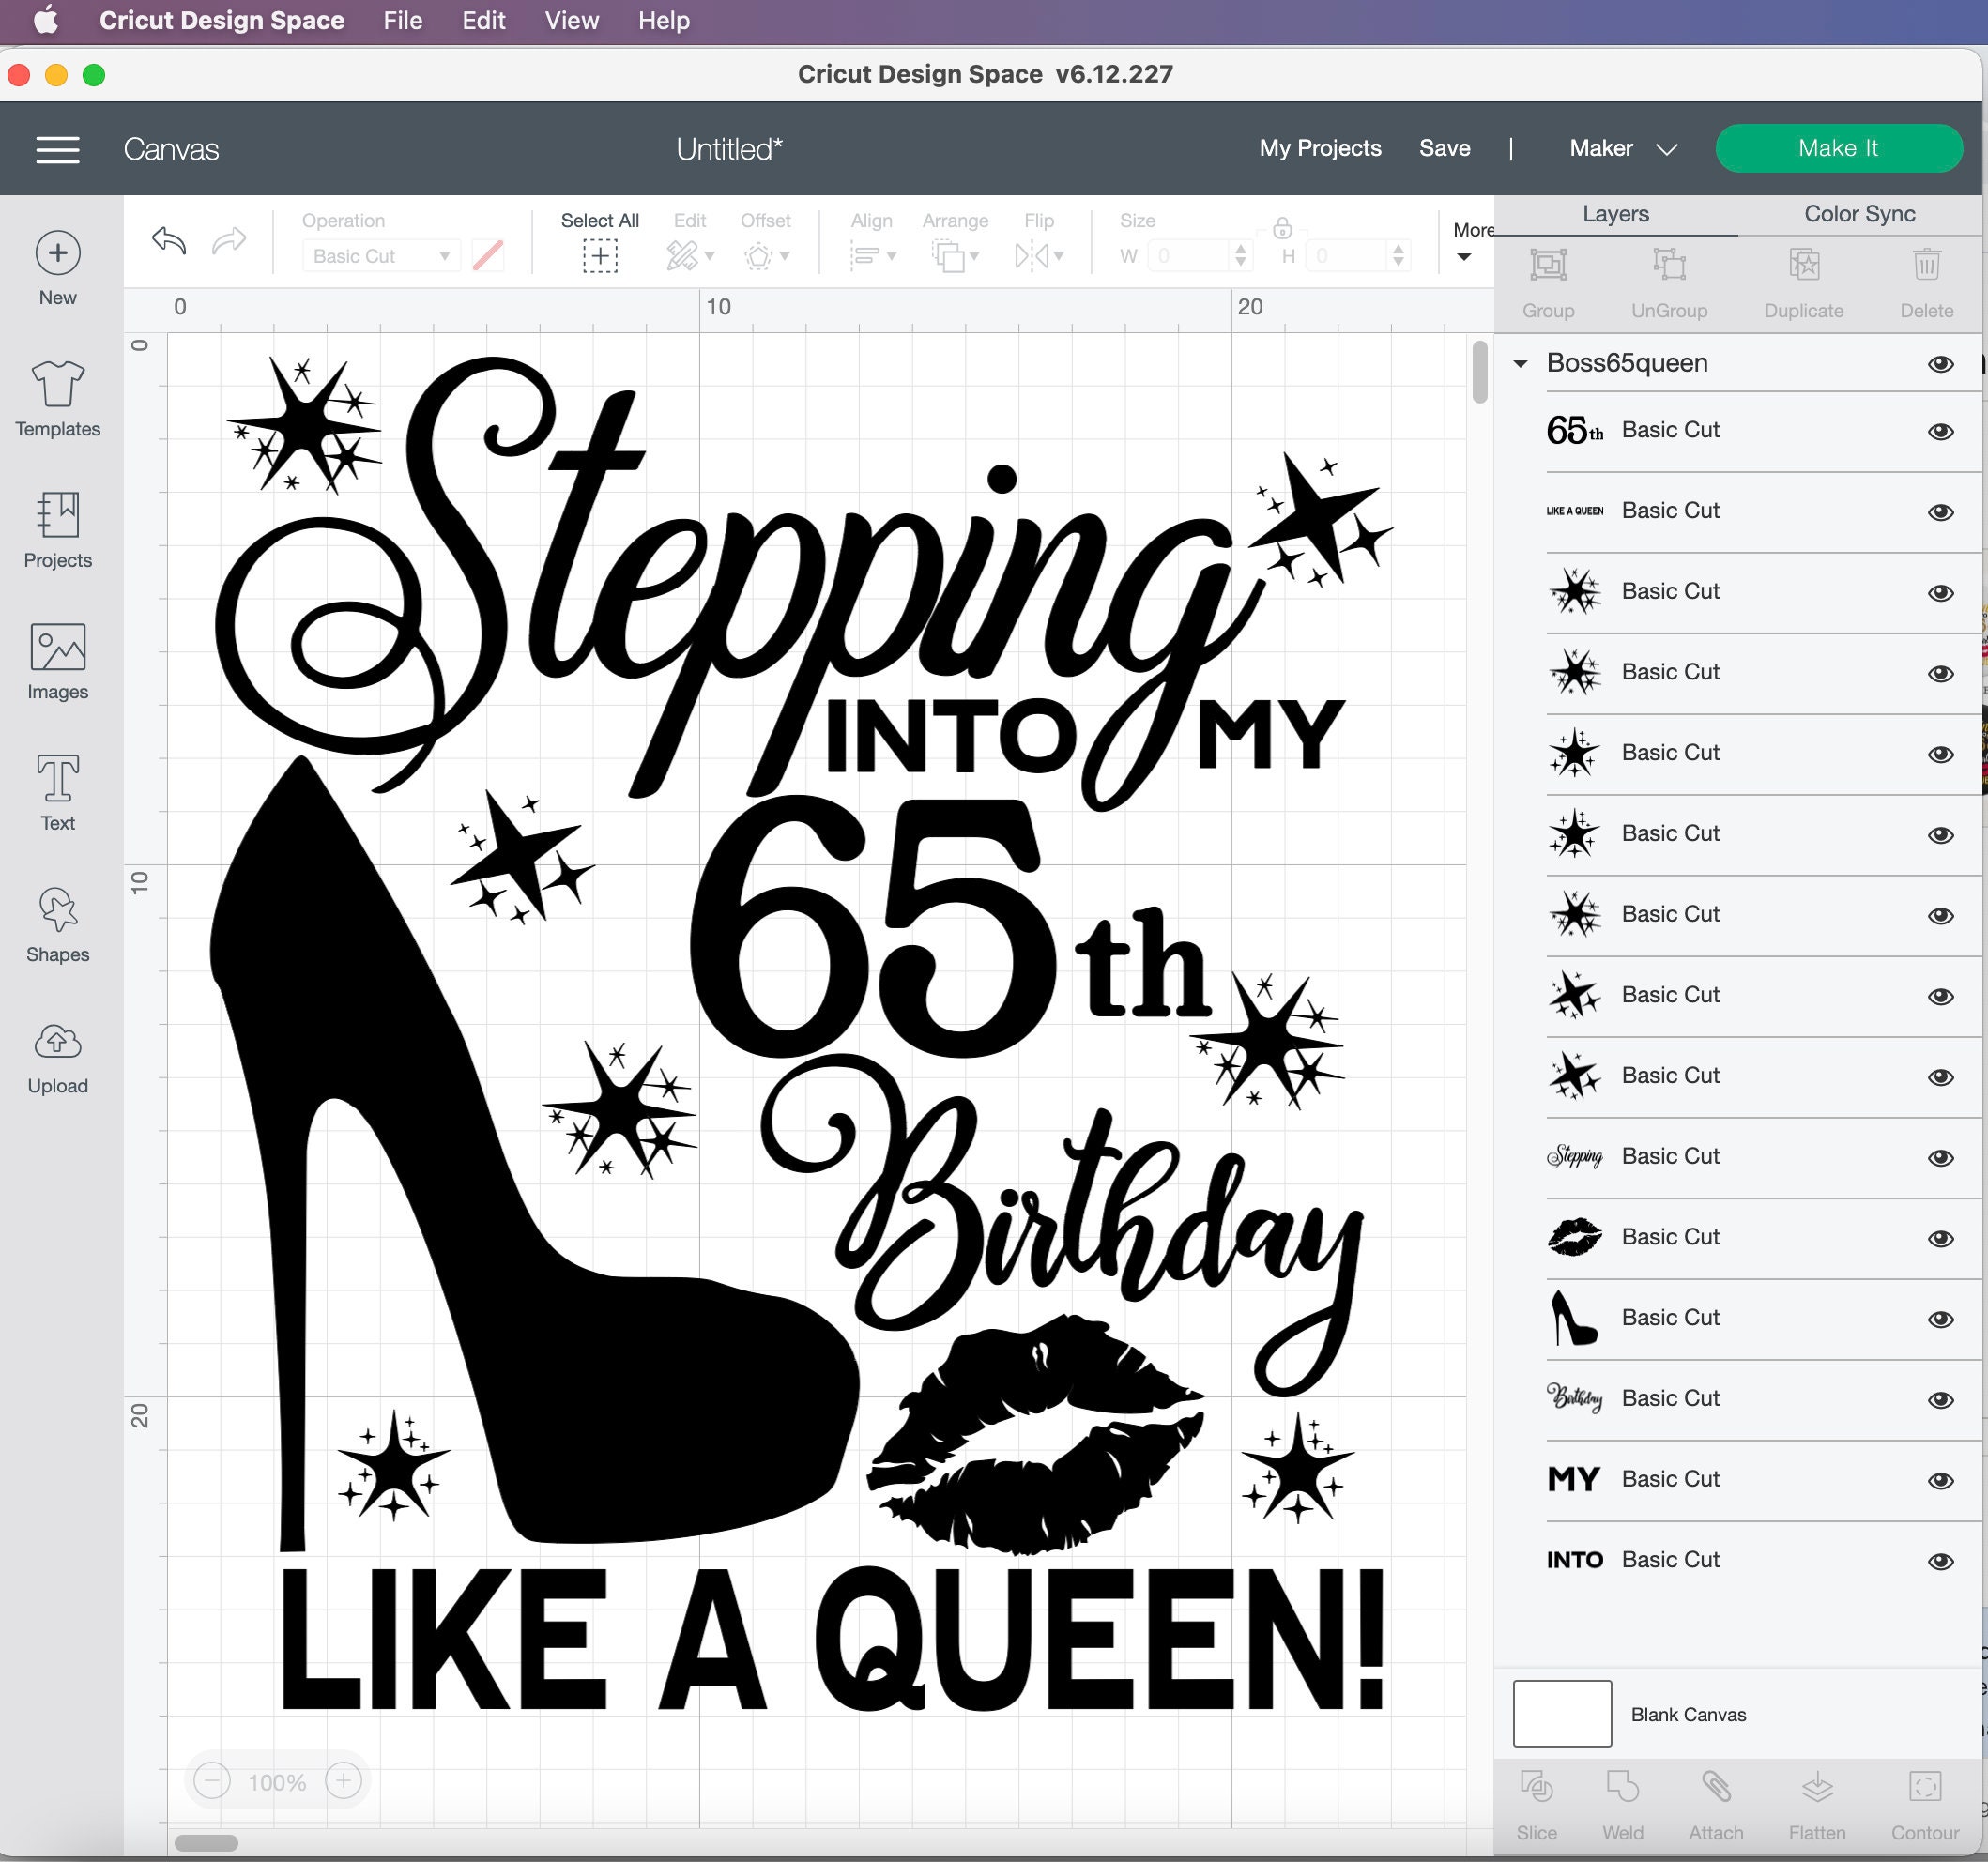The width and height of the screenshot is (1988, 1862).
Task: Open the Operation Basic Cut dropdown
Action: tap(381, 256)
